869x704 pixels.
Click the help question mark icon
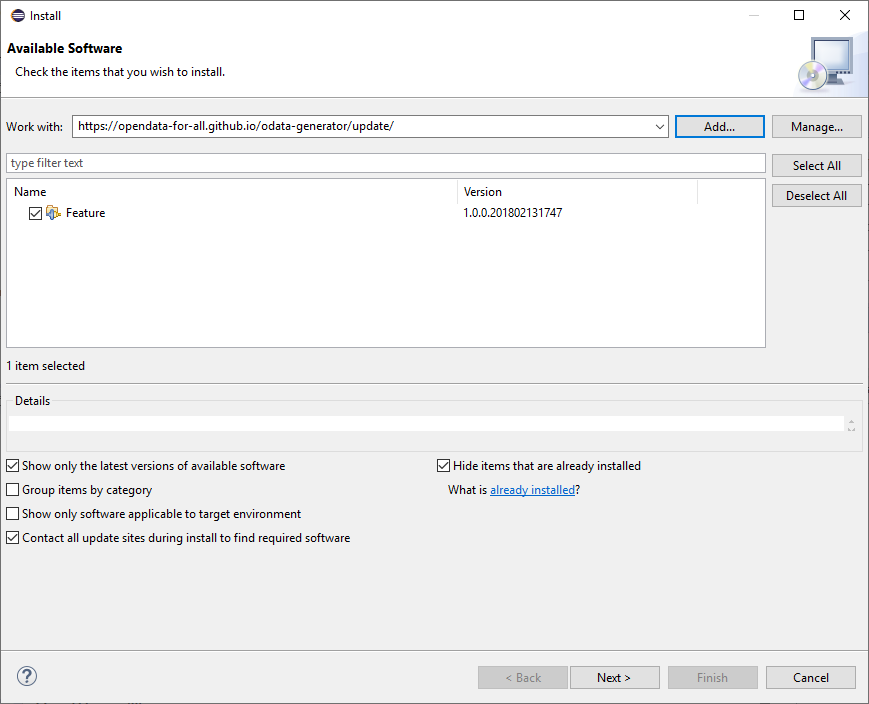pos(27,677)
